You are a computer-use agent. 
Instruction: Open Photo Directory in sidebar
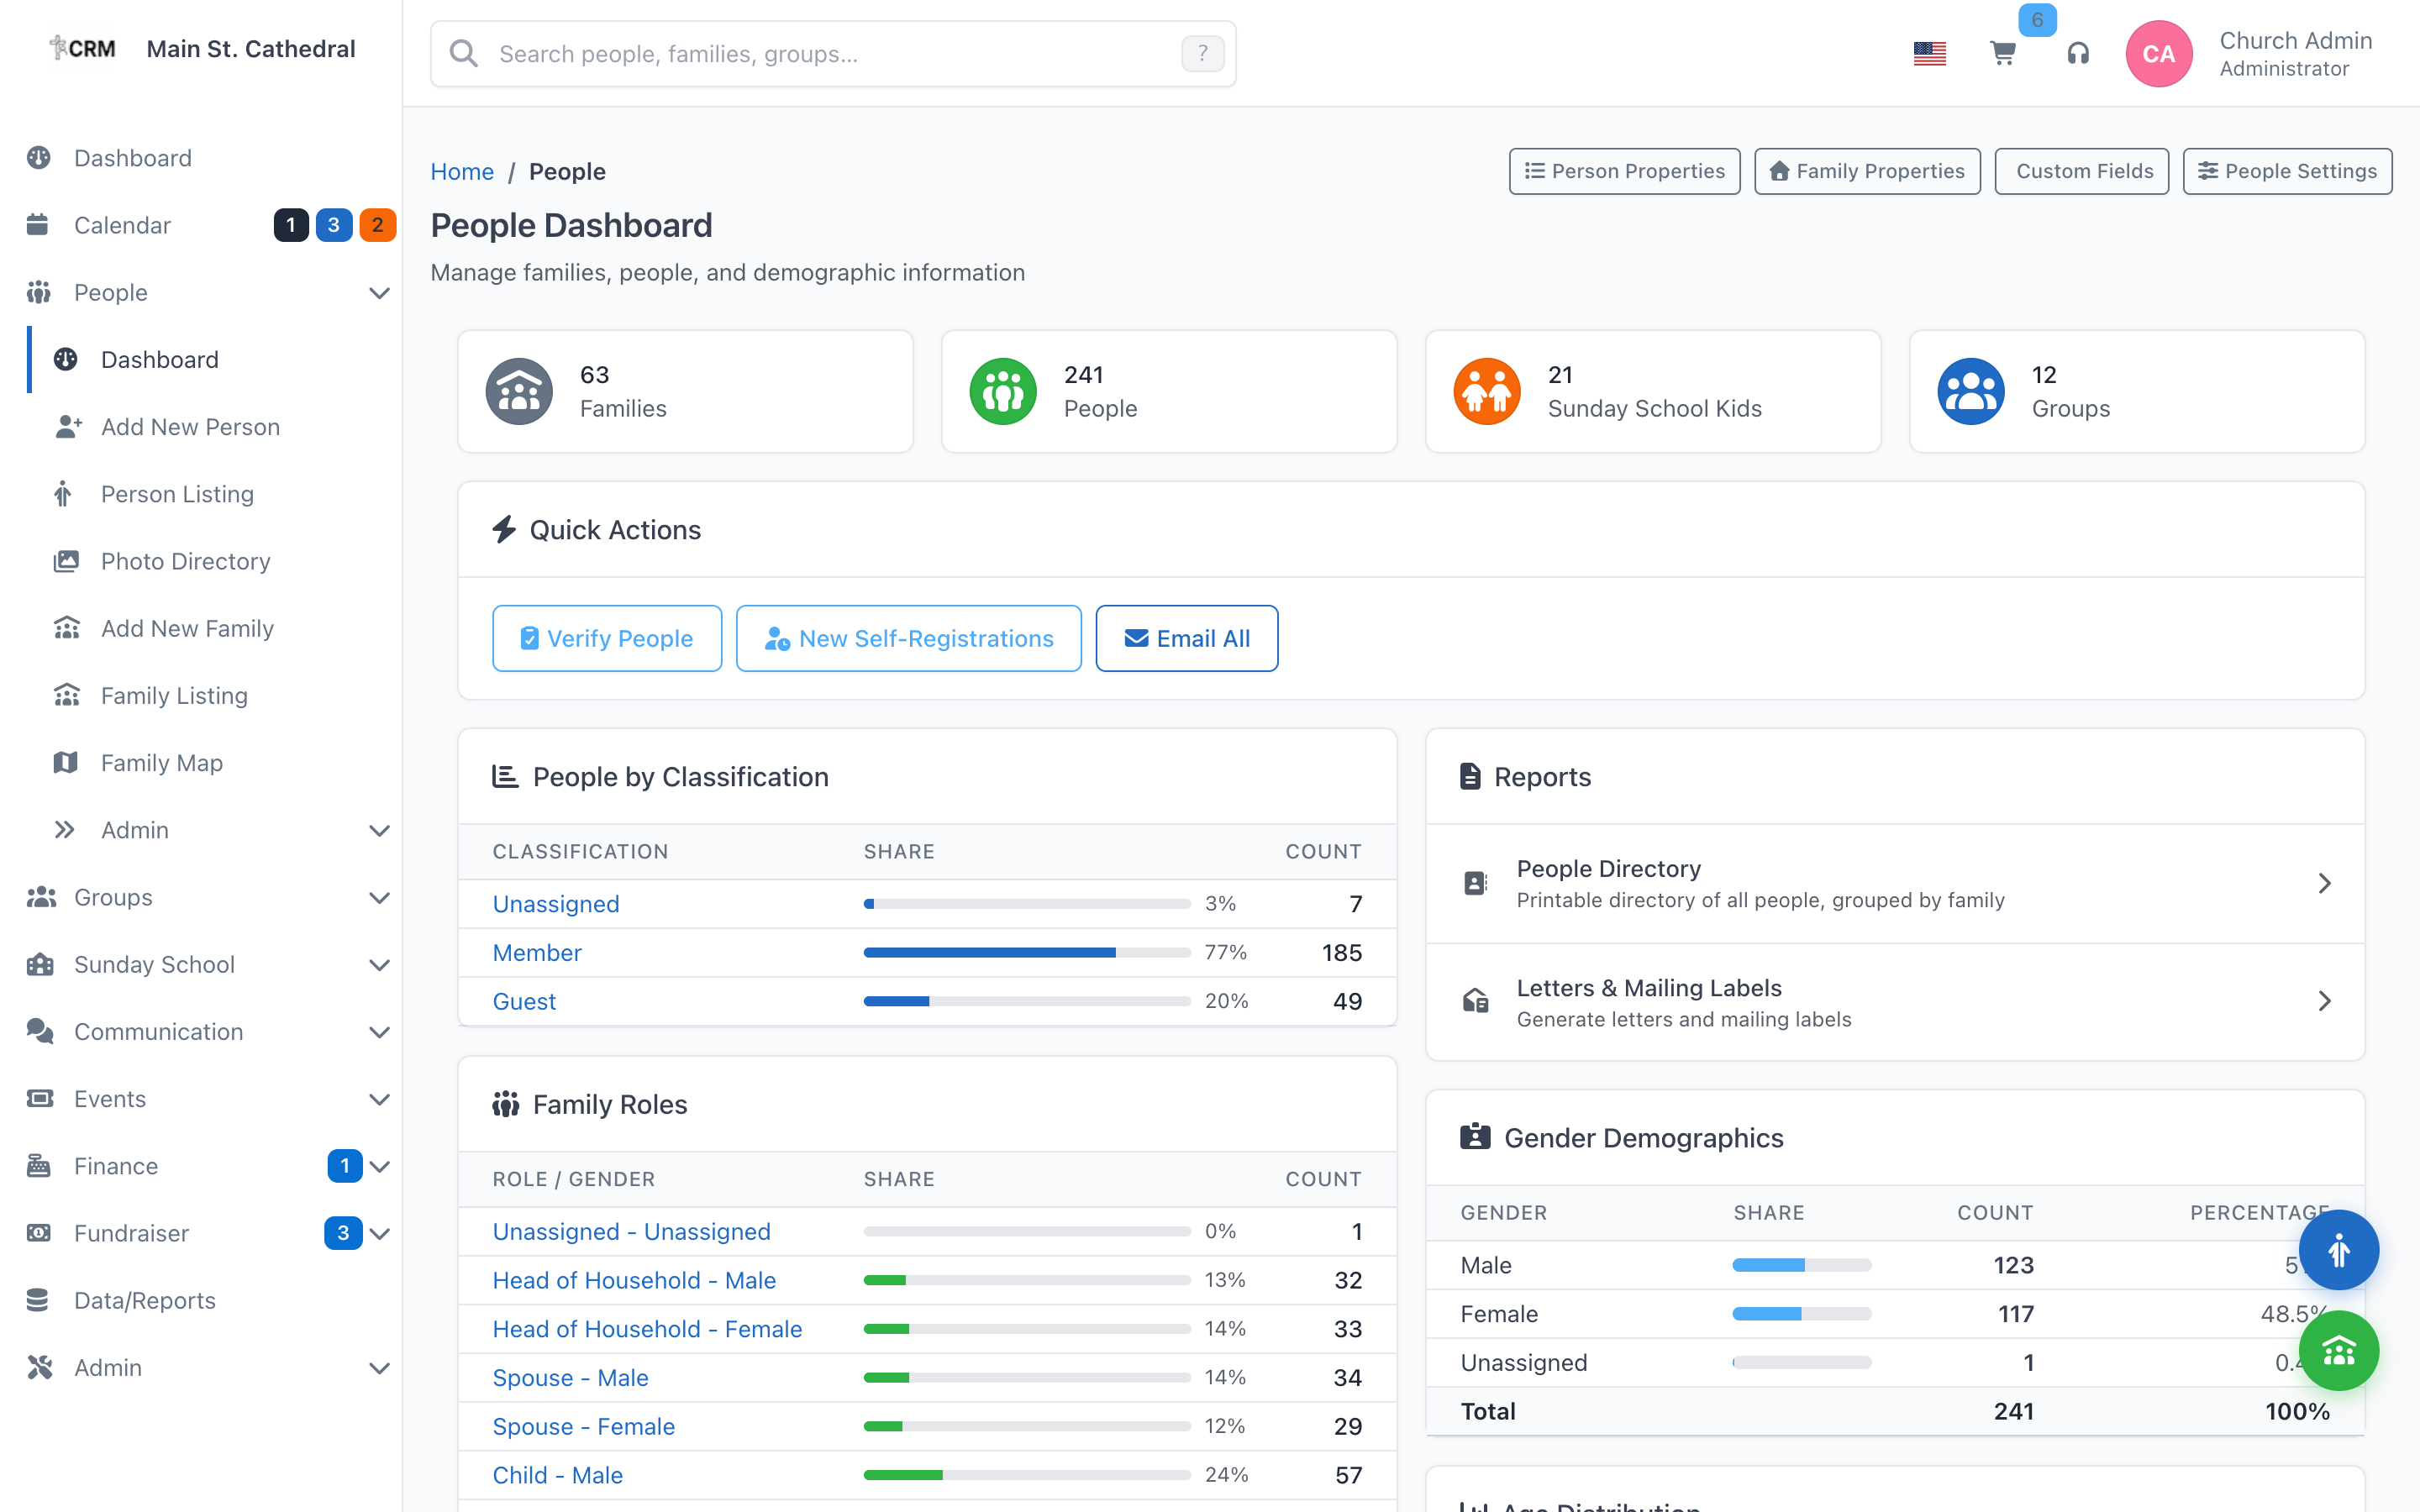185,561
